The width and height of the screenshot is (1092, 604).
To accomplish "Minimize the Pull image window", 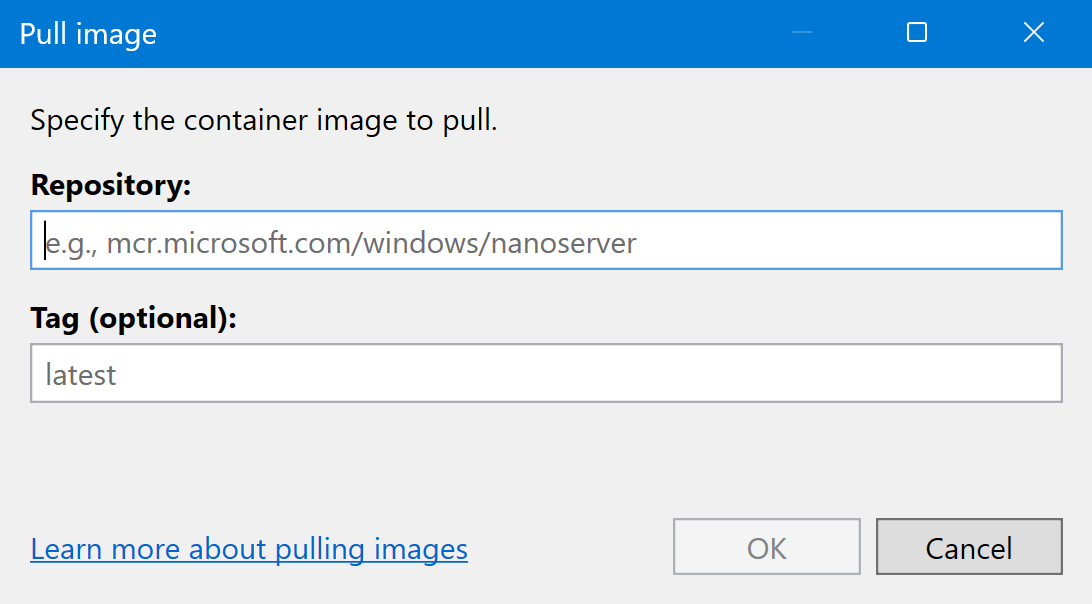I will (801, 33).
